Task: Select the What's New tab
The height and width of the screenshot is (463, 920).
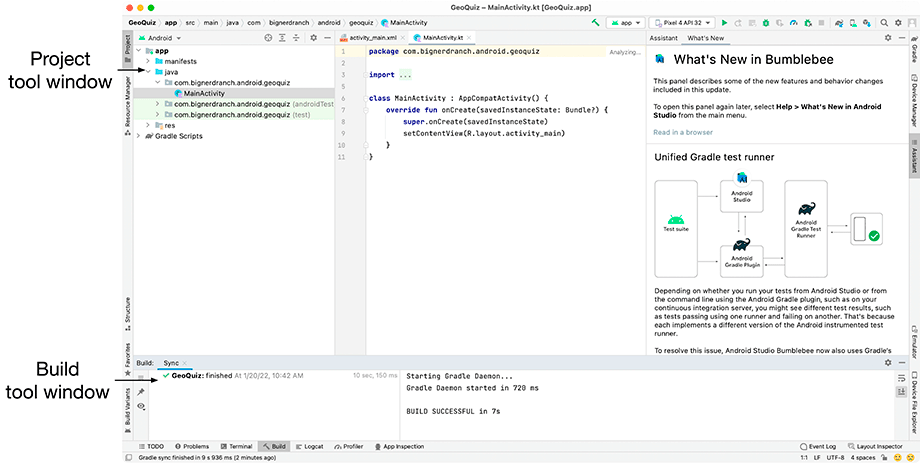Action: [x=705, y=38]
